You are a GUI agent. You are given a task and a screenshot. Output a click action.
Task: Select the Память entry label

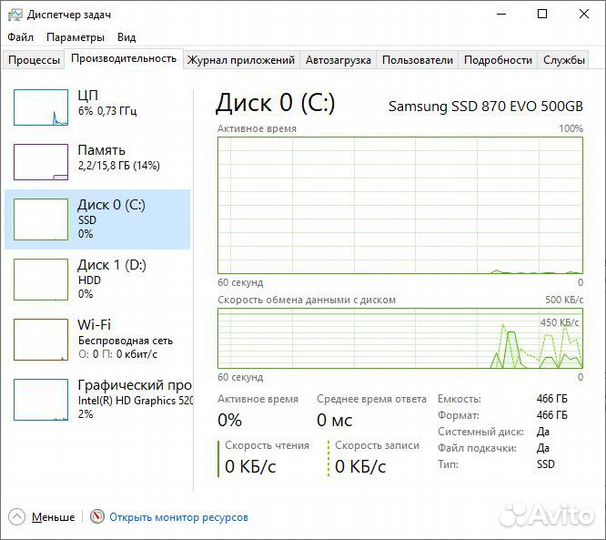point(101,150)
